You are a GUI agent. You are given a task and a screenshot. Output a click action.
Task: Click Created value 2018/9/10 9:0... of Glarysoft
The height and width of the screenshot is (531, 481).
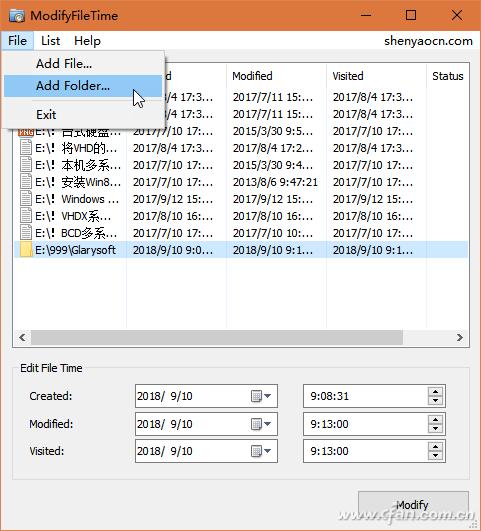click(x=173, y=250)
